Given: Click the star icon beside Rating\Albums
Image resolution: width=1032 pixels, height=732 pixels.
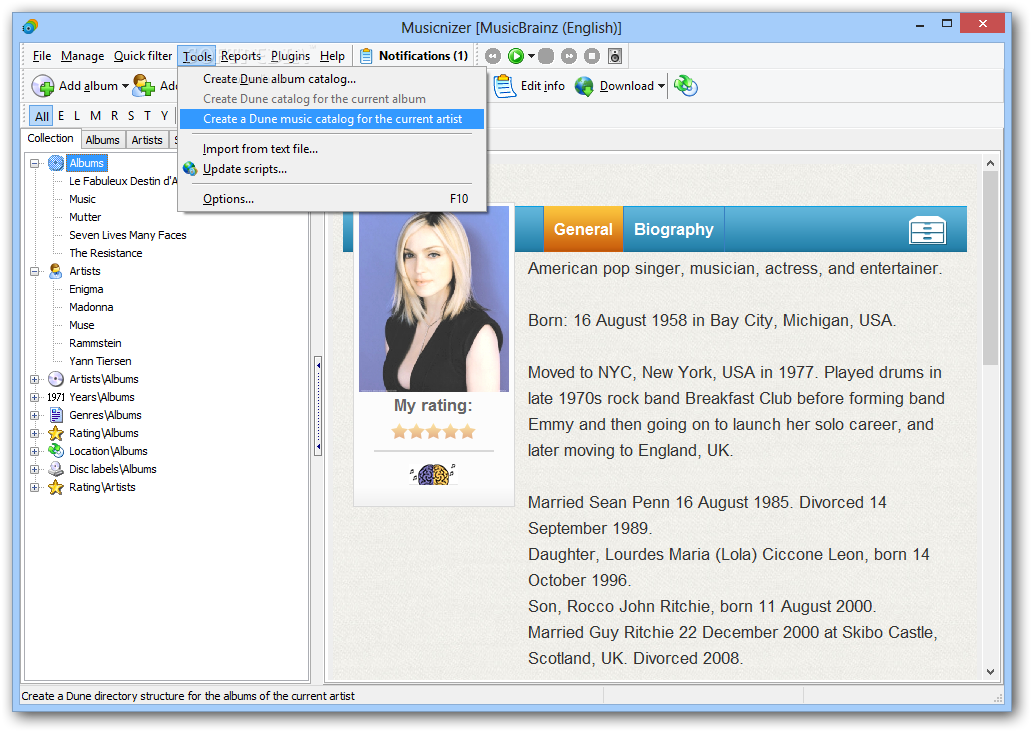Looking at the screenshot, I should [56, 433].
